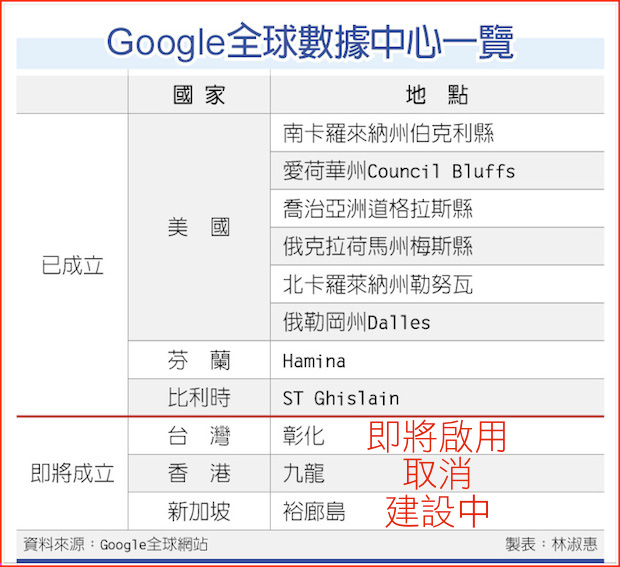
Task: Click location '南卡羅來納州伯克利縣'
Action: [x=388, y=133]
